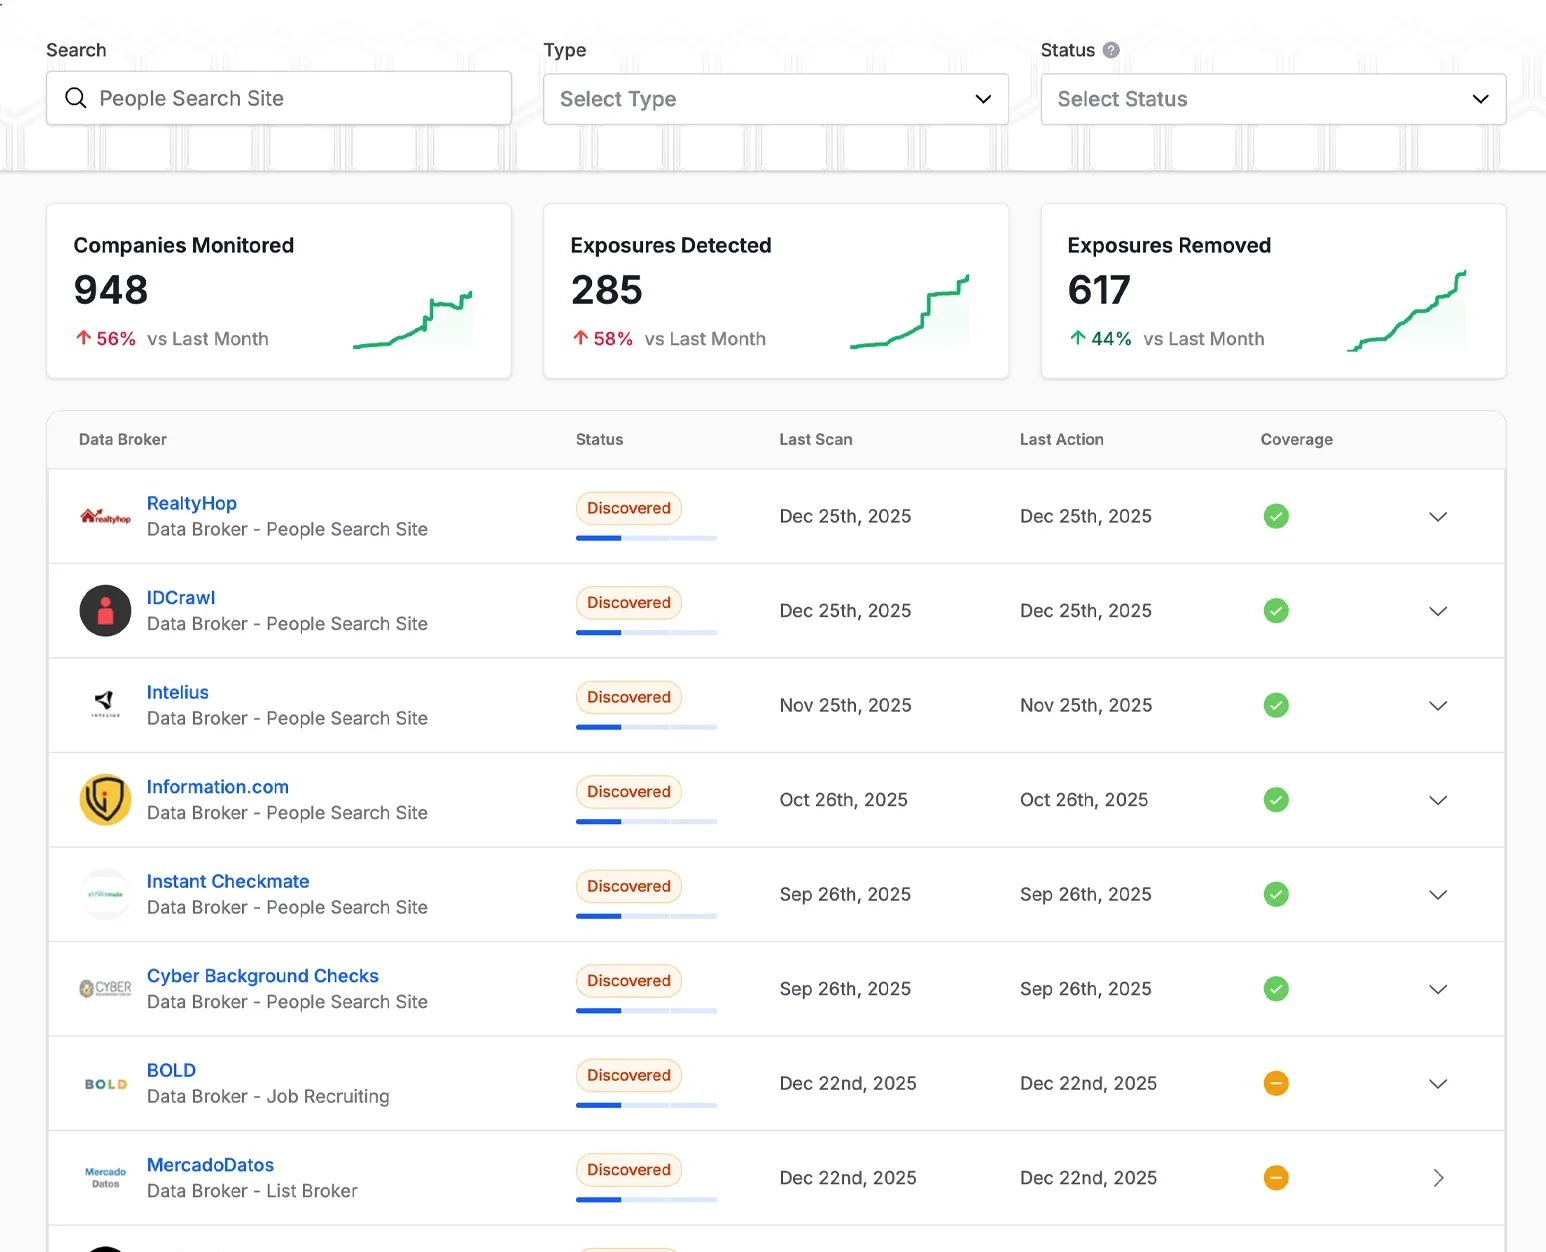Click the search input field
Viewport: 1546px width, 1252px height.
[x=279, y=98]
